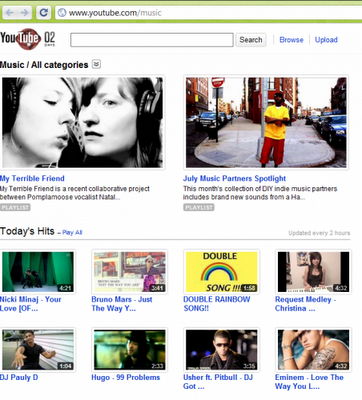Click PLAYLIST badge under July Music Partners
This screenshot has width=362, height=400.
click(x=199, y=207)
